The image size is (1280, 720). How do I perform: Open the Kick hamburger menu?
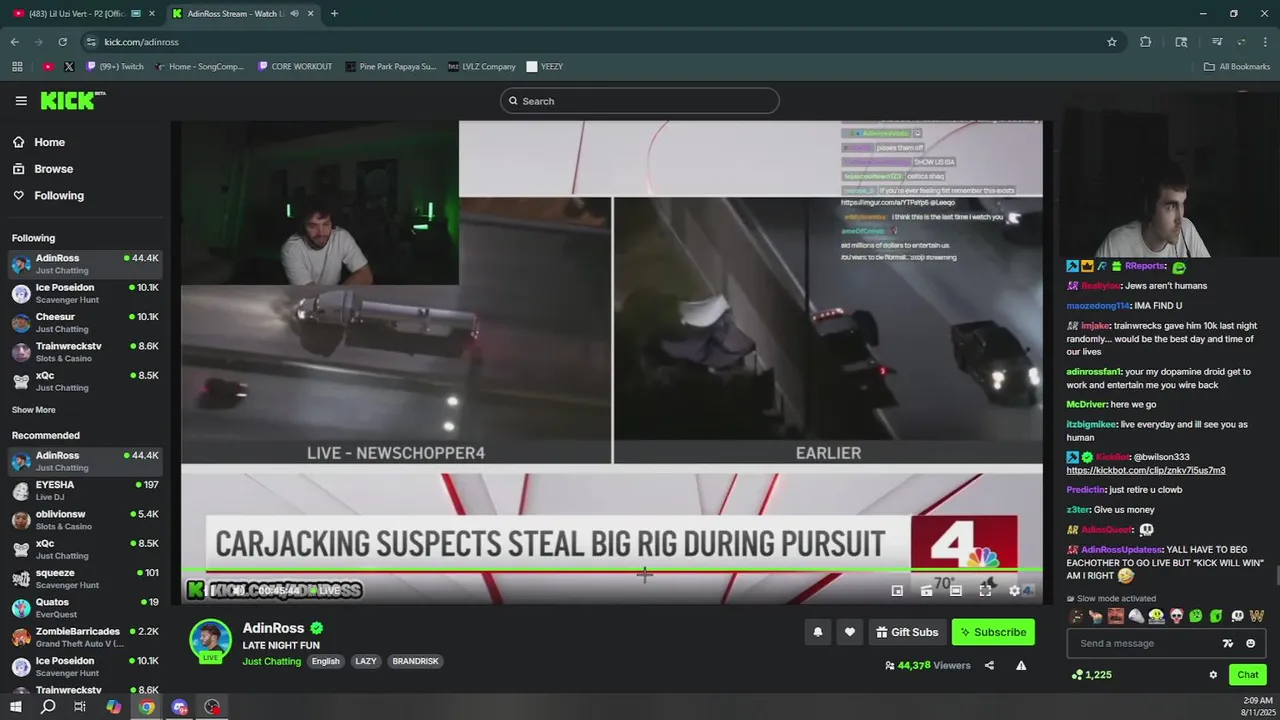(x=21, y=101)
